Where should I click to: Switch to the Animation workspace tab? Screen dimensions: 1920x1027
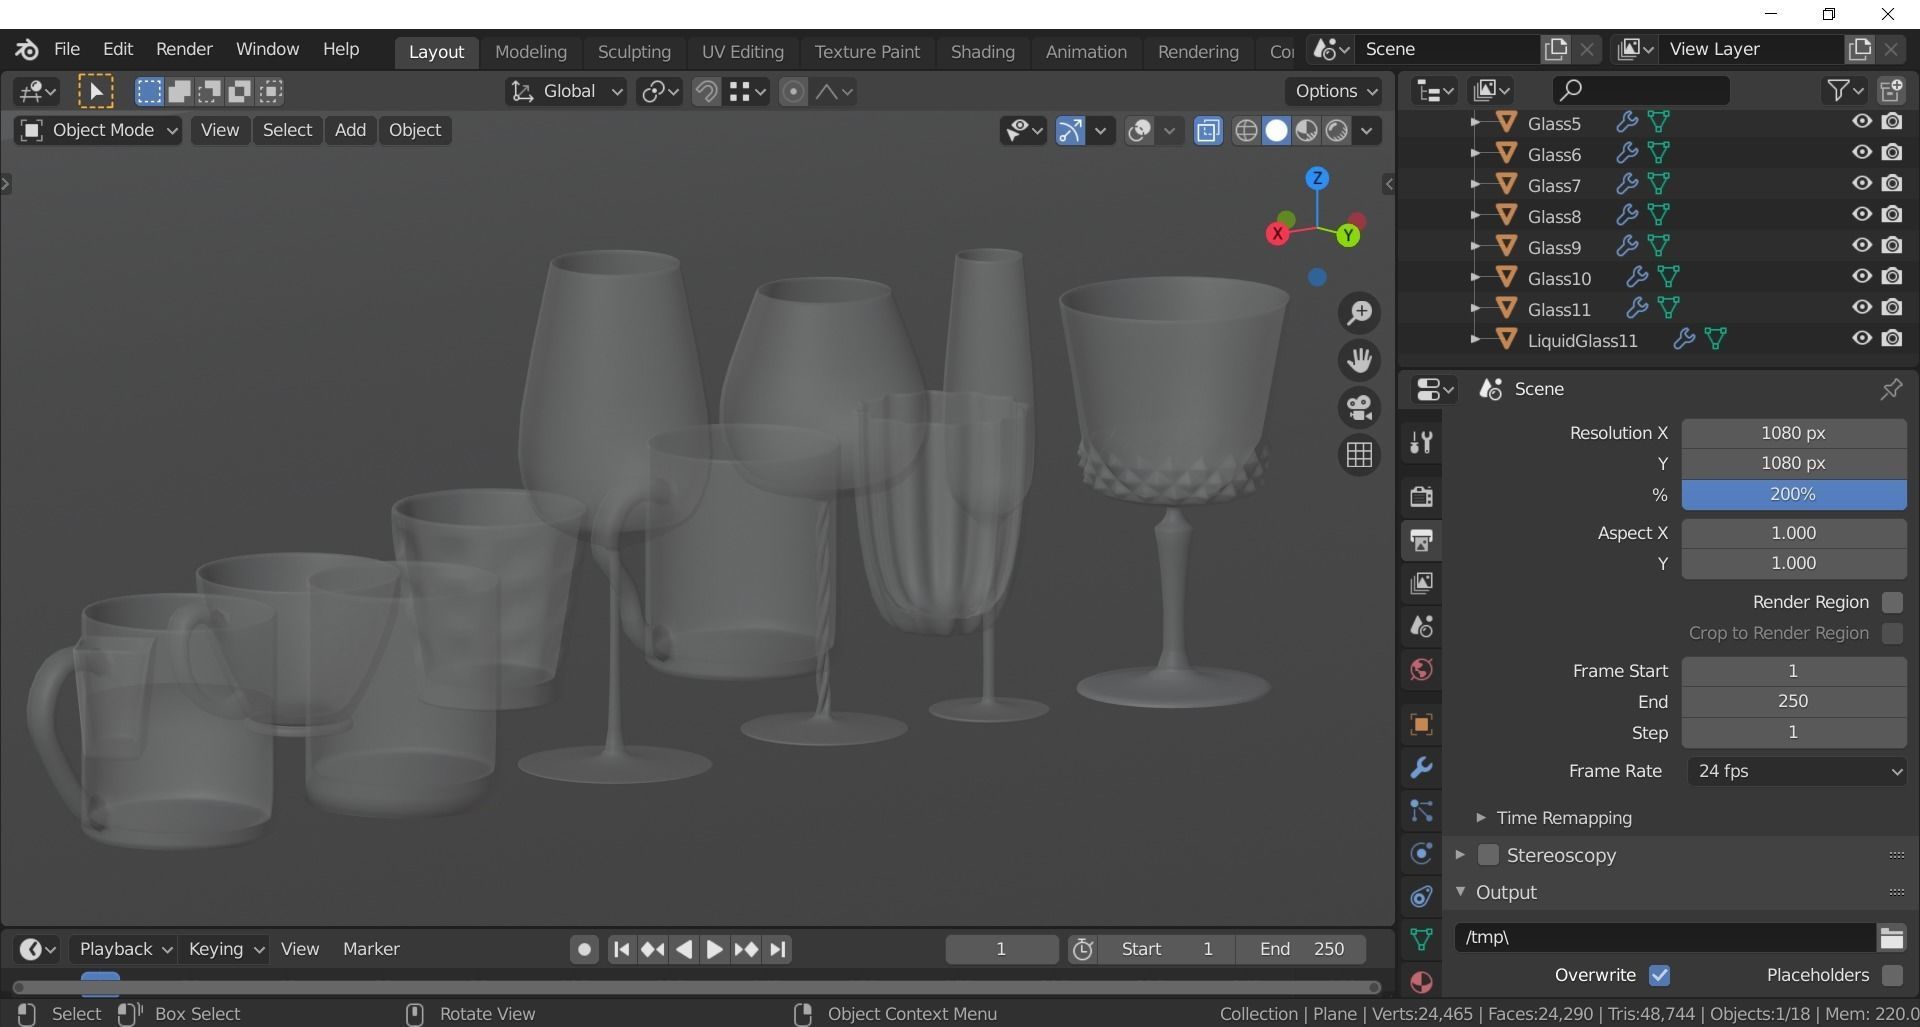pyautogui.click(x=1086, y=52)
